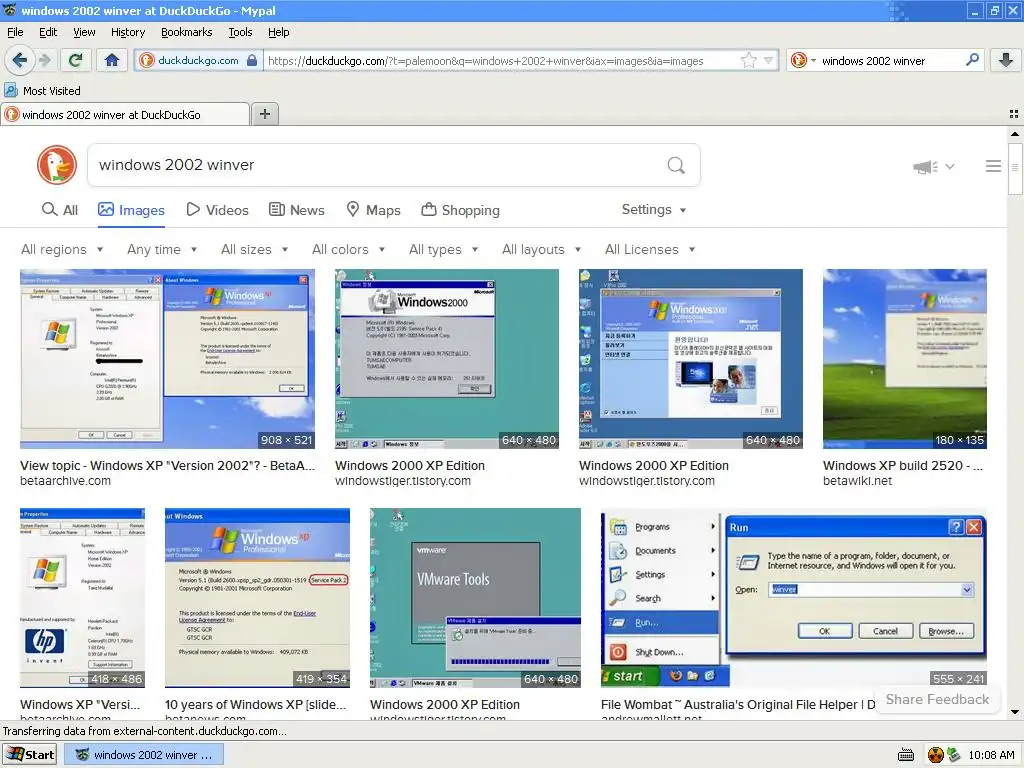The width and height of the screenshot is (1024, 768).
Task: Open the All colors filter
Action: (x=349, y=249)
